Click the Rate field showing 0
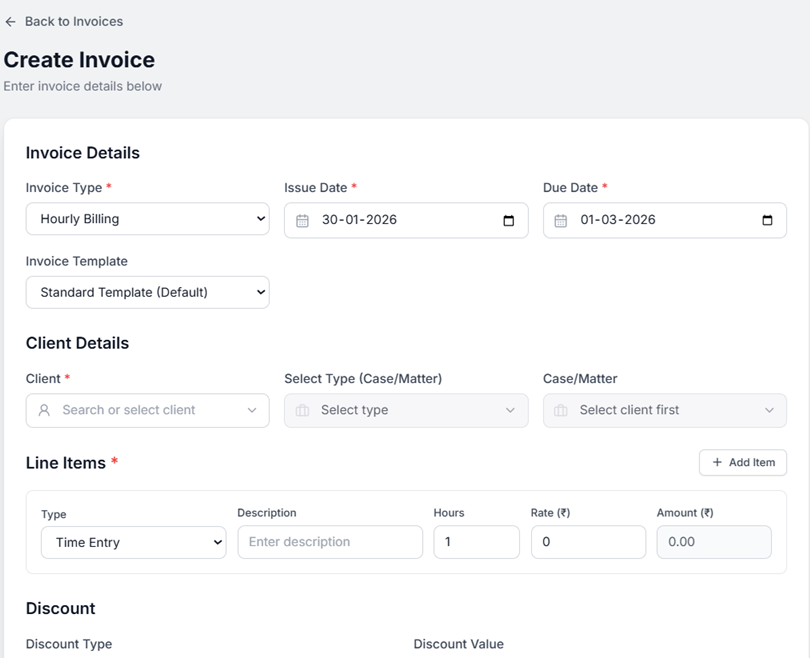Screen dimensions: 810x669 (x=588, y=542)
